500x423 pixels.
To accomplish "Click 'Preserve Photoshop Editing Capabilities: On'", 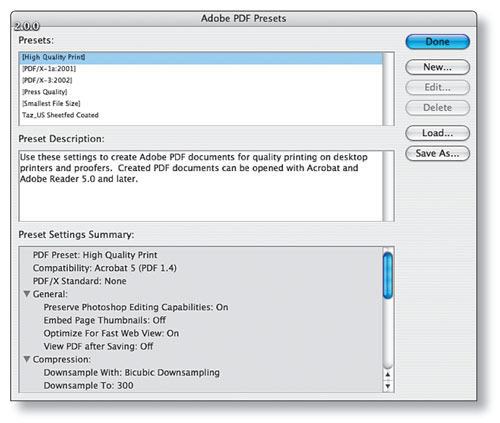I will coord(136,307).
